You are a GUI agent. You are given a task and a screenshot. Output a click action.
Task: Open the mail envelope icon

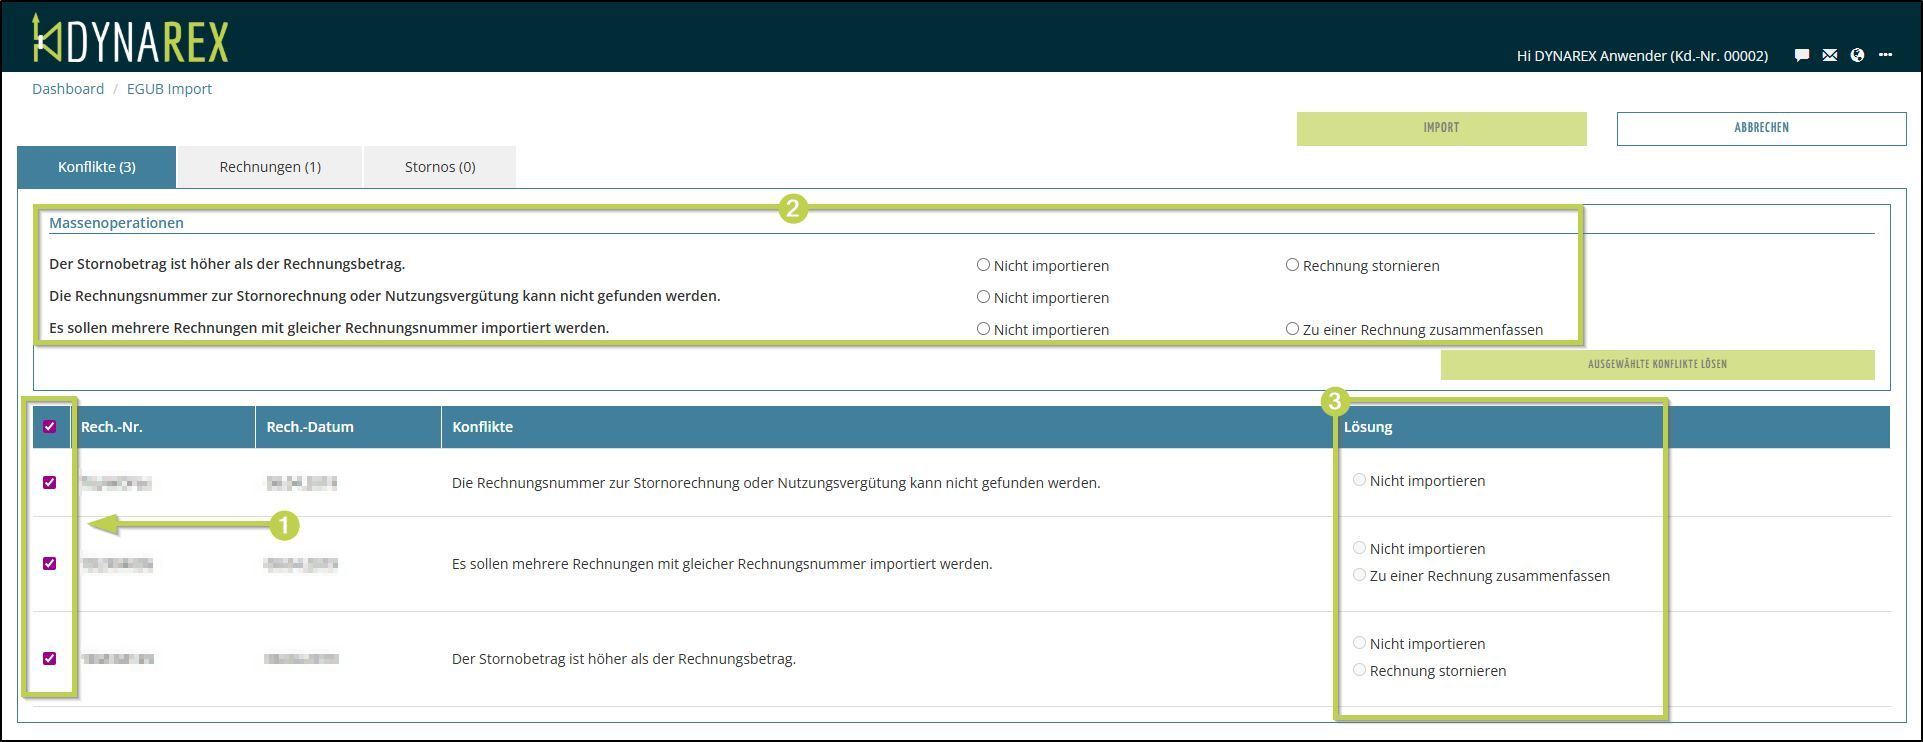pyautogui.click(x=1829, y=55)
